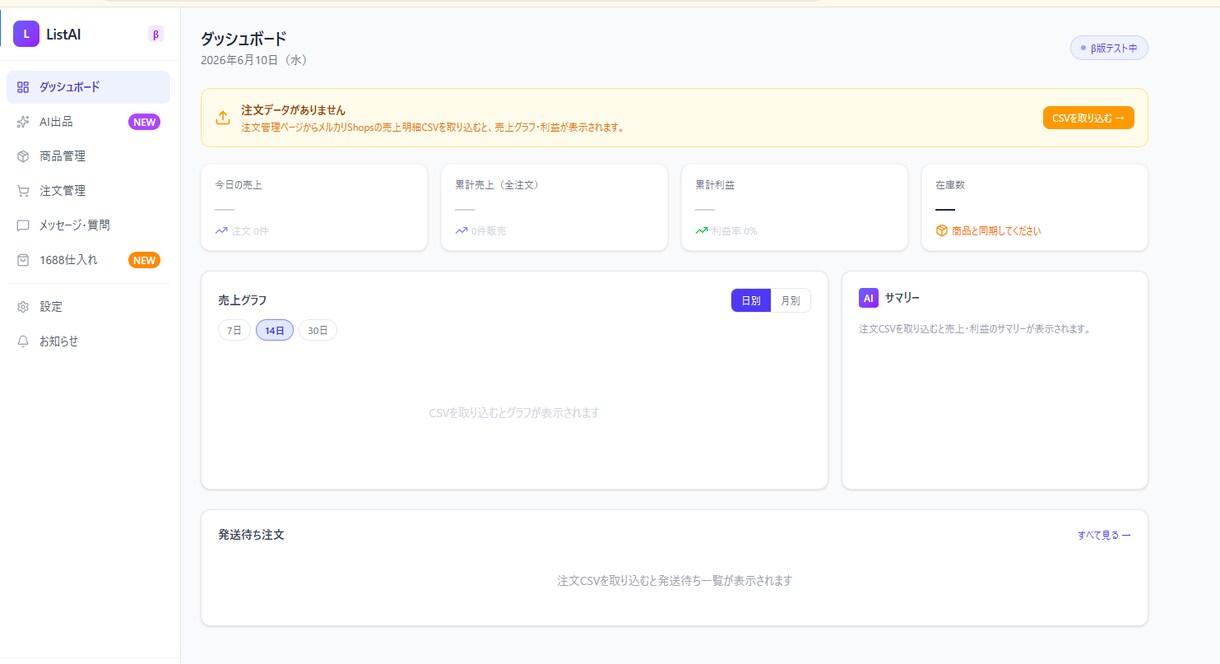
Task: Click the 1688仕入れ shopping bag icon
Action: (23, 260)
